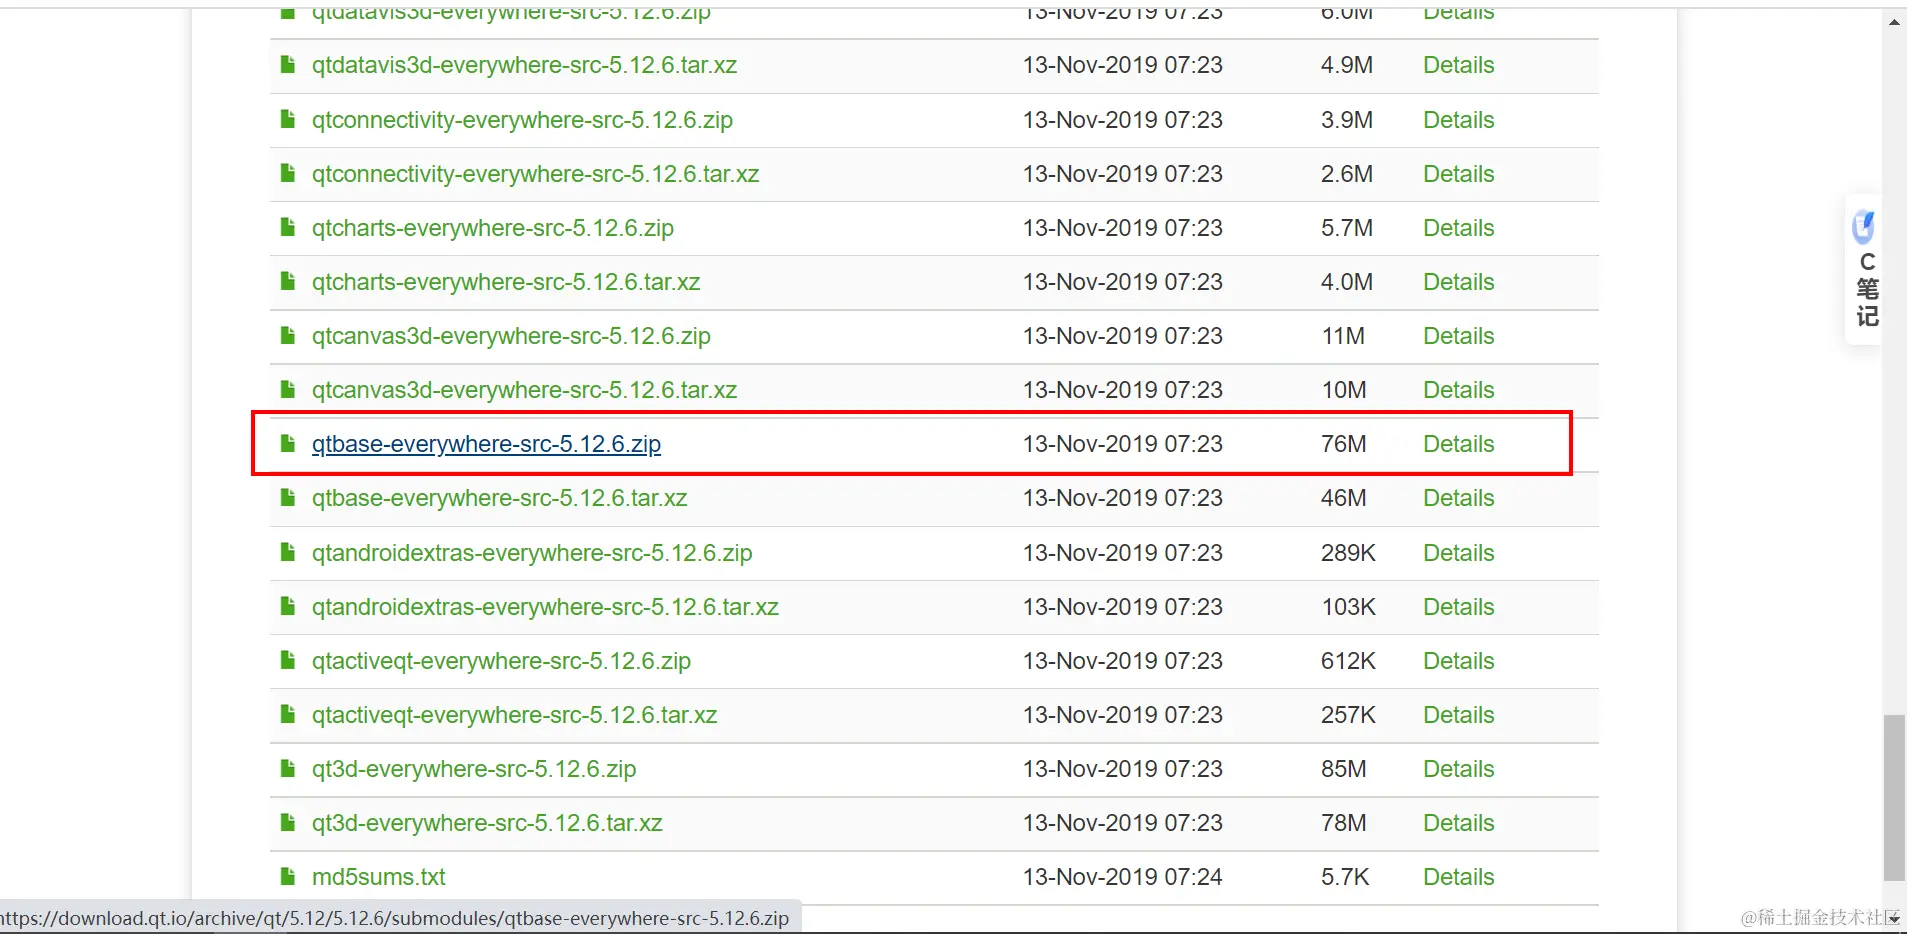Click file icon beside qtcanvas3d-everywhere-src-5.12.6.zip

[288, 336]
